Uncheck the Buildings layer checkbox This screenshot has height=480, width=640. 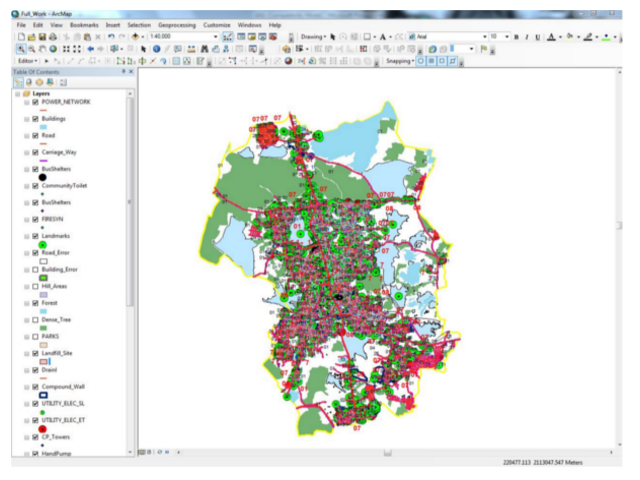(x=36, y=119)
